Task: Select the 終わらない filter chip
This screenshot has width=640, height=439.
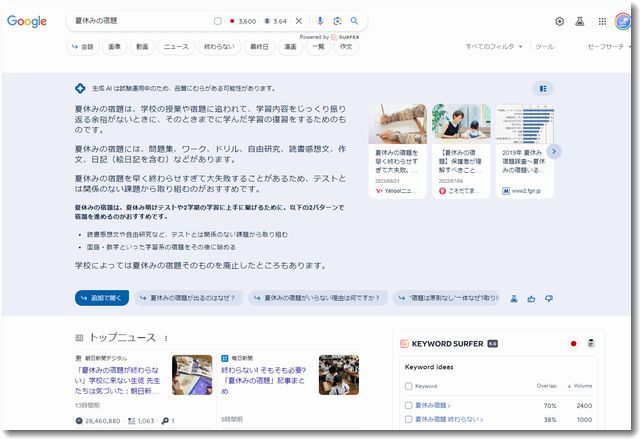Action: [219, 47]
